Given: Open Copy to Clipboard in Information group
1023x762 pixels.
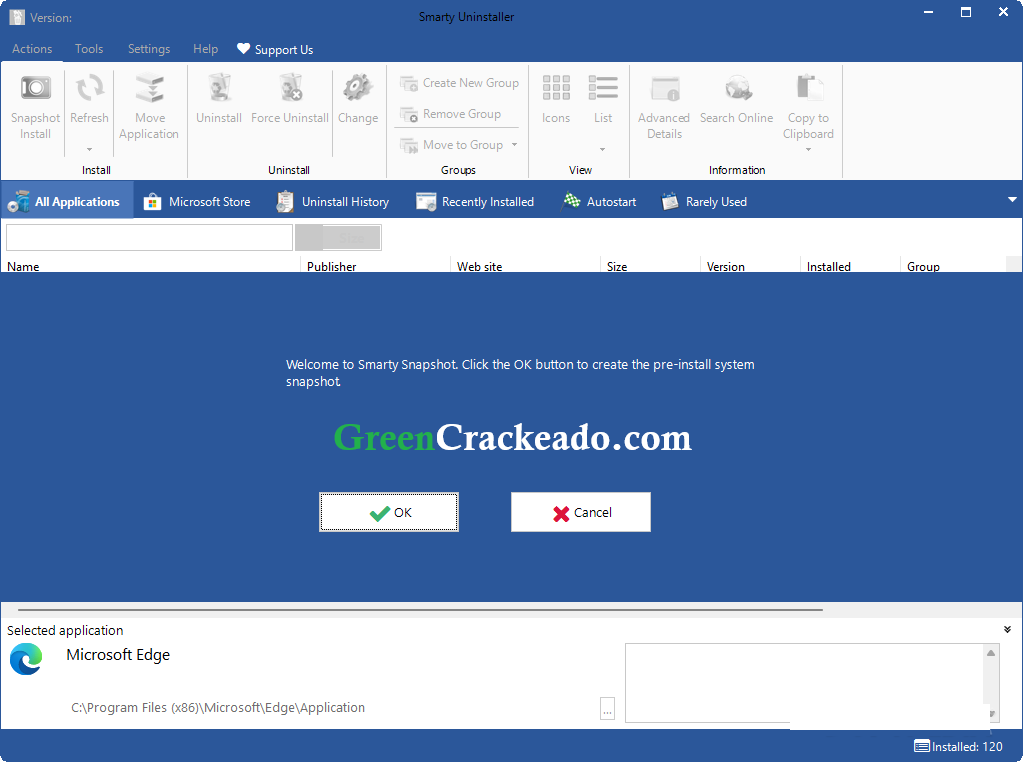Looking at the screenshot, I should click(808, 105).
